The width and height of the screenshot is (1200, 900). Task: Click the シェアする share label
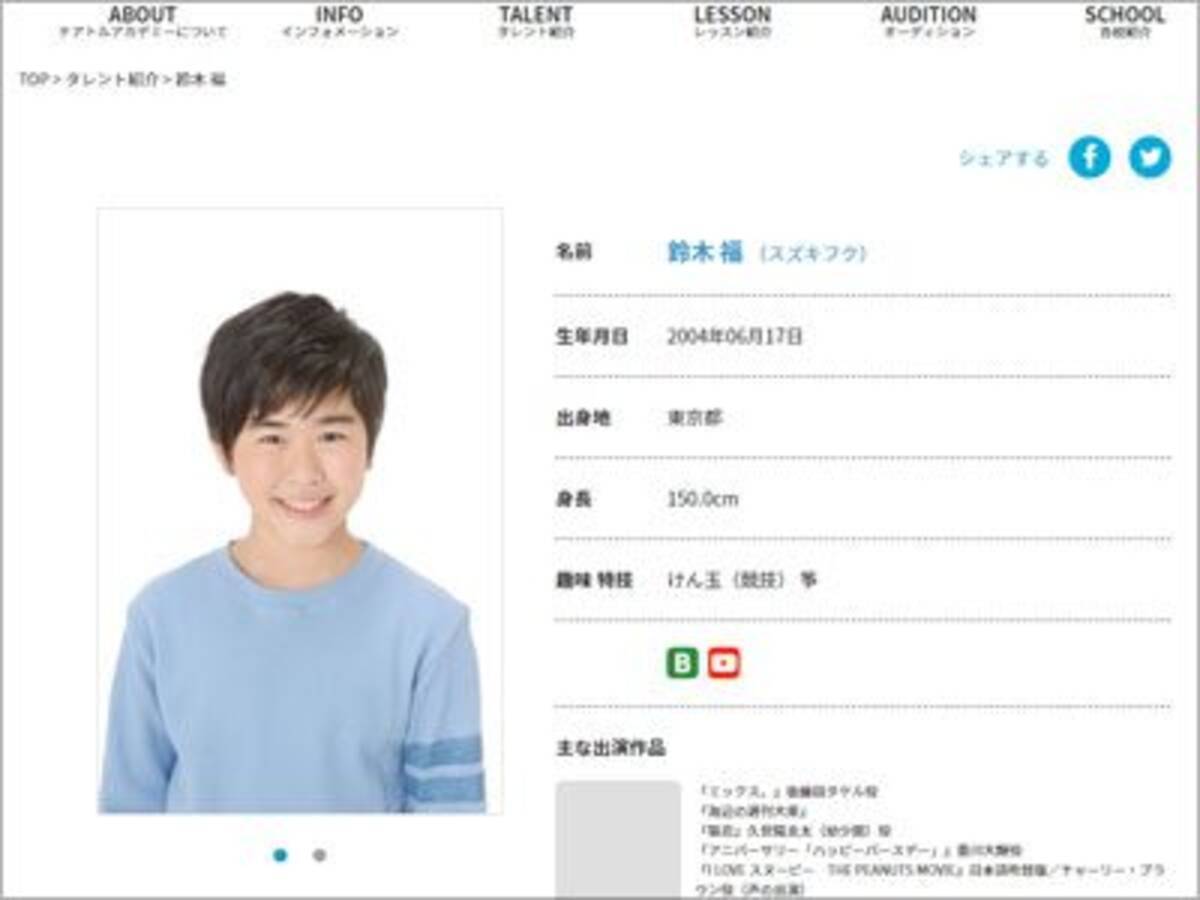coord(1005,157)
